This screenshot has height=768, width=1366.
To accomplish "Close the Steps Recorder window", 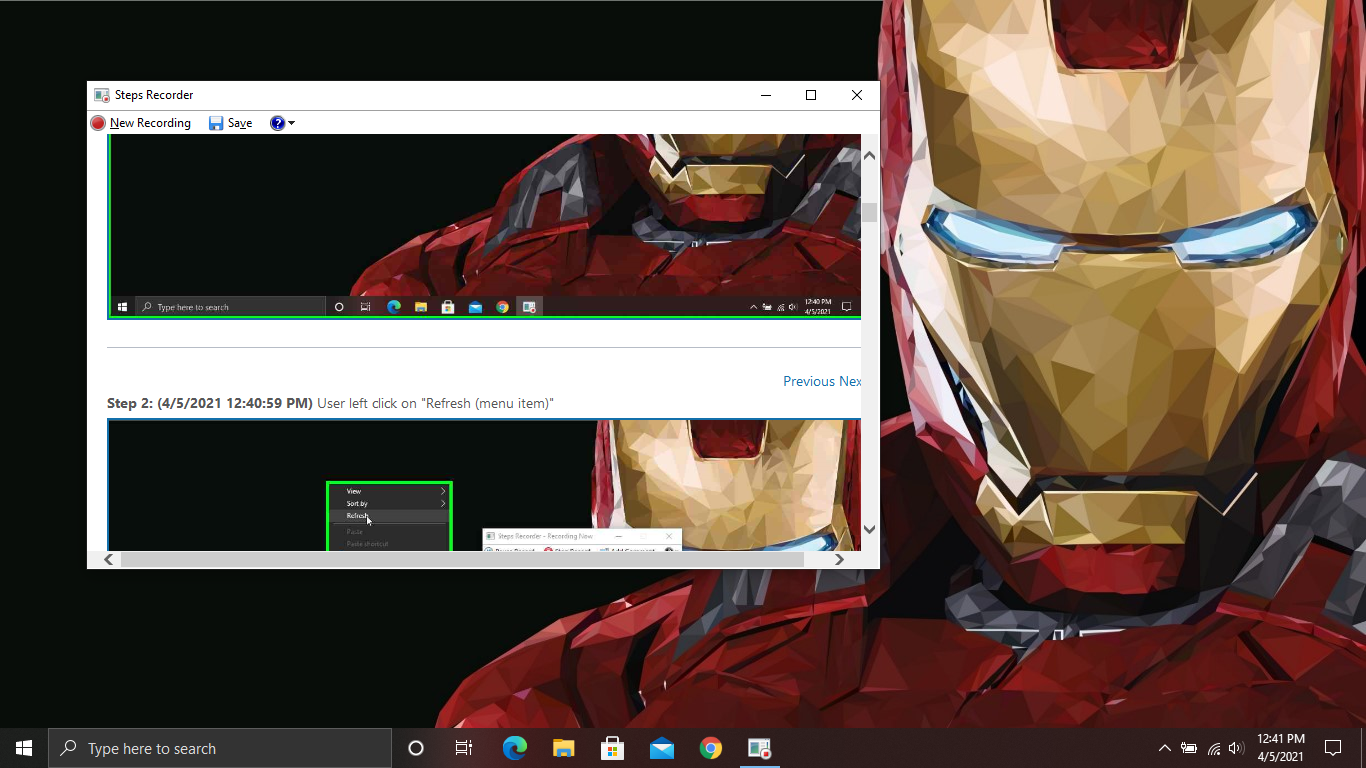I will pyautogui.click(x=857, y=95).
